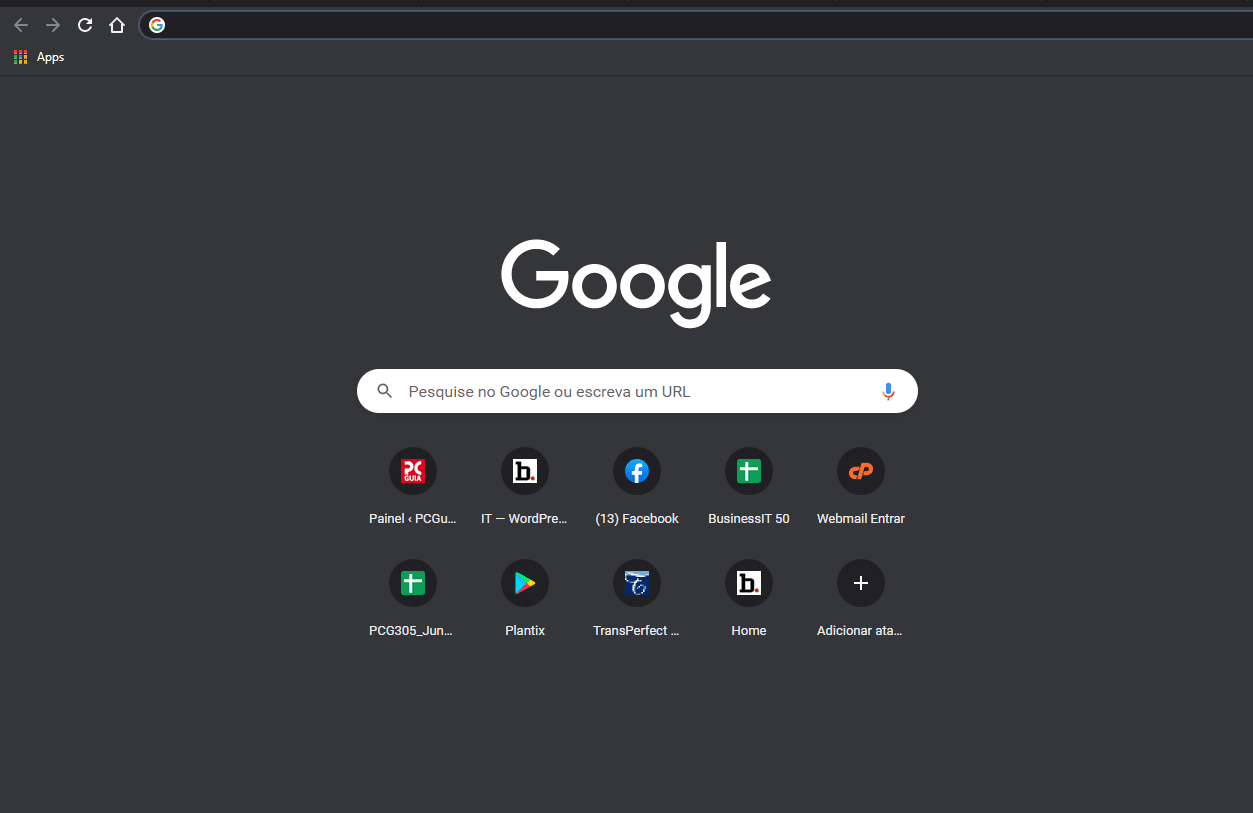Open the Plantix Play Store icon
Image resolution: width=1253 pixels, height=813 pixels.
[x=525, y=583]
